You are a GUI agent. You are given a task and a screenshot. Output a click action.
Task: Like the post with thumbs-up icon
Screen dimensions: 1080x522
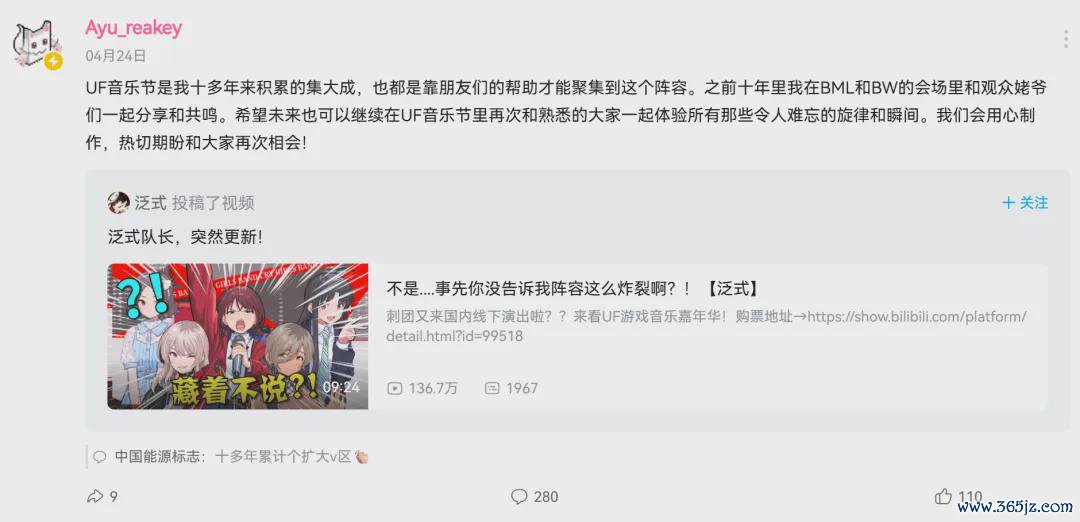(x=944, y=496)
